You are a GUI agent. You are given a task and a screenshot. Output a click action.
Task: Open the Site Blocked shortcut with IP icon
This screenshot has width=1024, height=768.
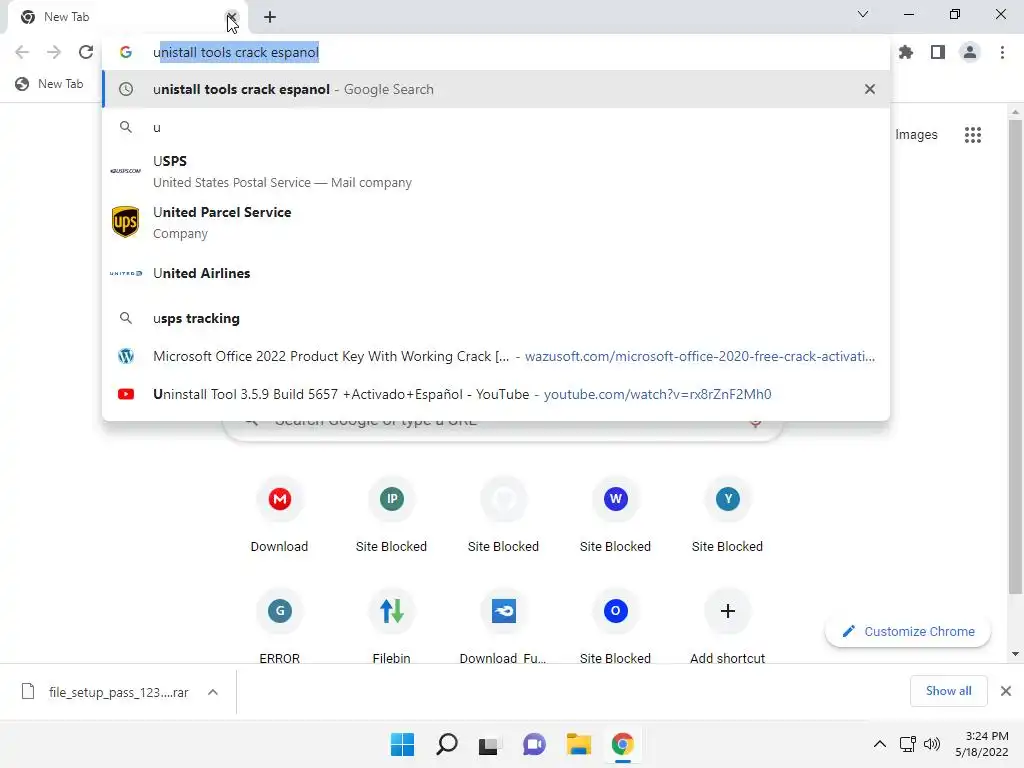click(391, 516)
